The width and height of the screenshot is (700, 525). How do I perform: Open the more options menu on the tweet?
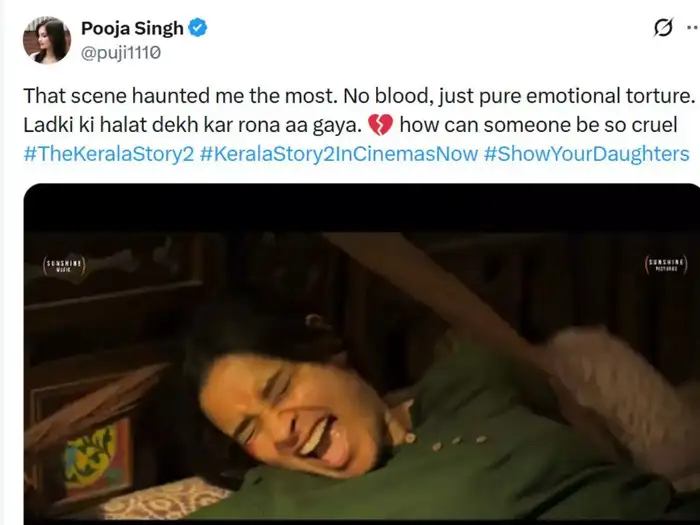pos(692,28)
